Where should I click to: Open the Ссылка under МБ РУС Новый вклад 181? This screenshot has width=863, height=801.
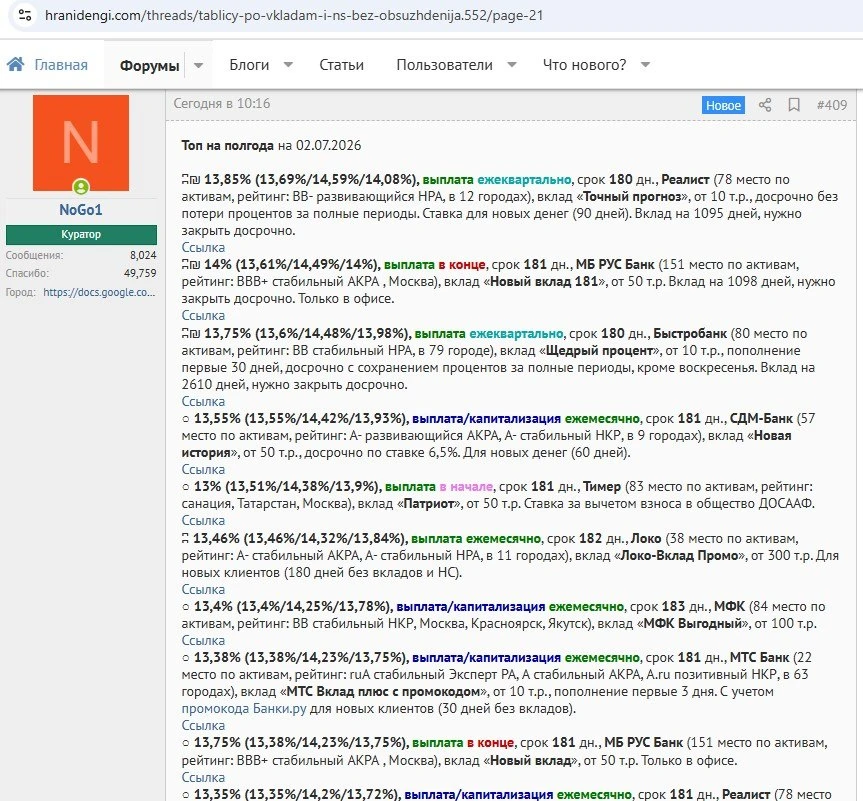point(203,316)
